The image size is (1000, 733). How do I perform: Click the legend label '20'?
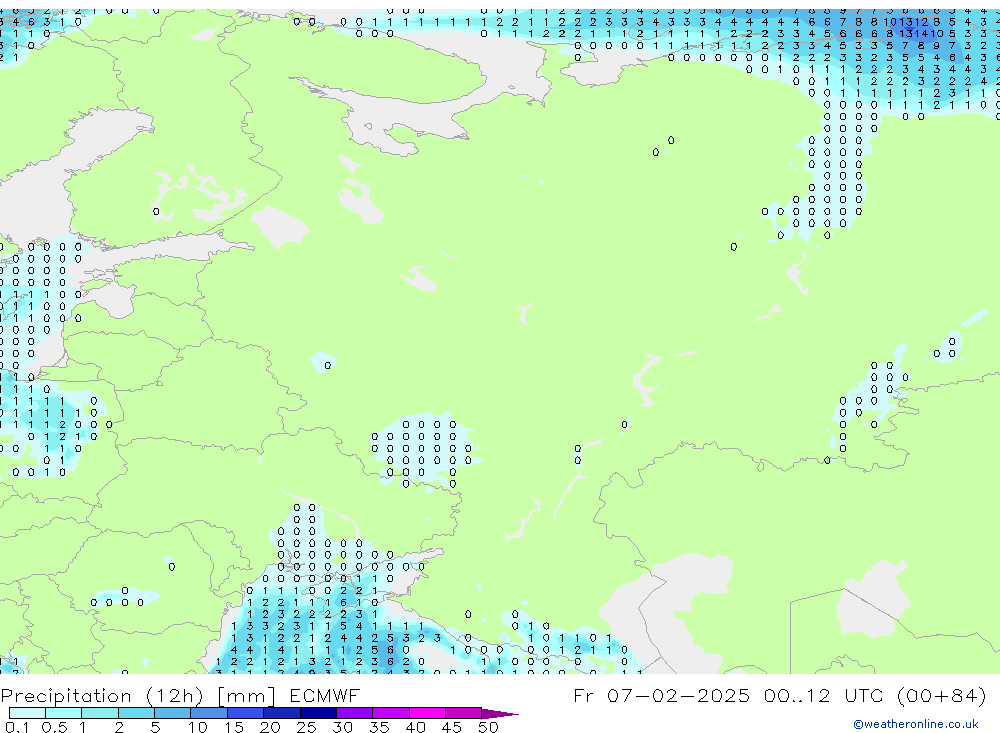tap(270, 727)
